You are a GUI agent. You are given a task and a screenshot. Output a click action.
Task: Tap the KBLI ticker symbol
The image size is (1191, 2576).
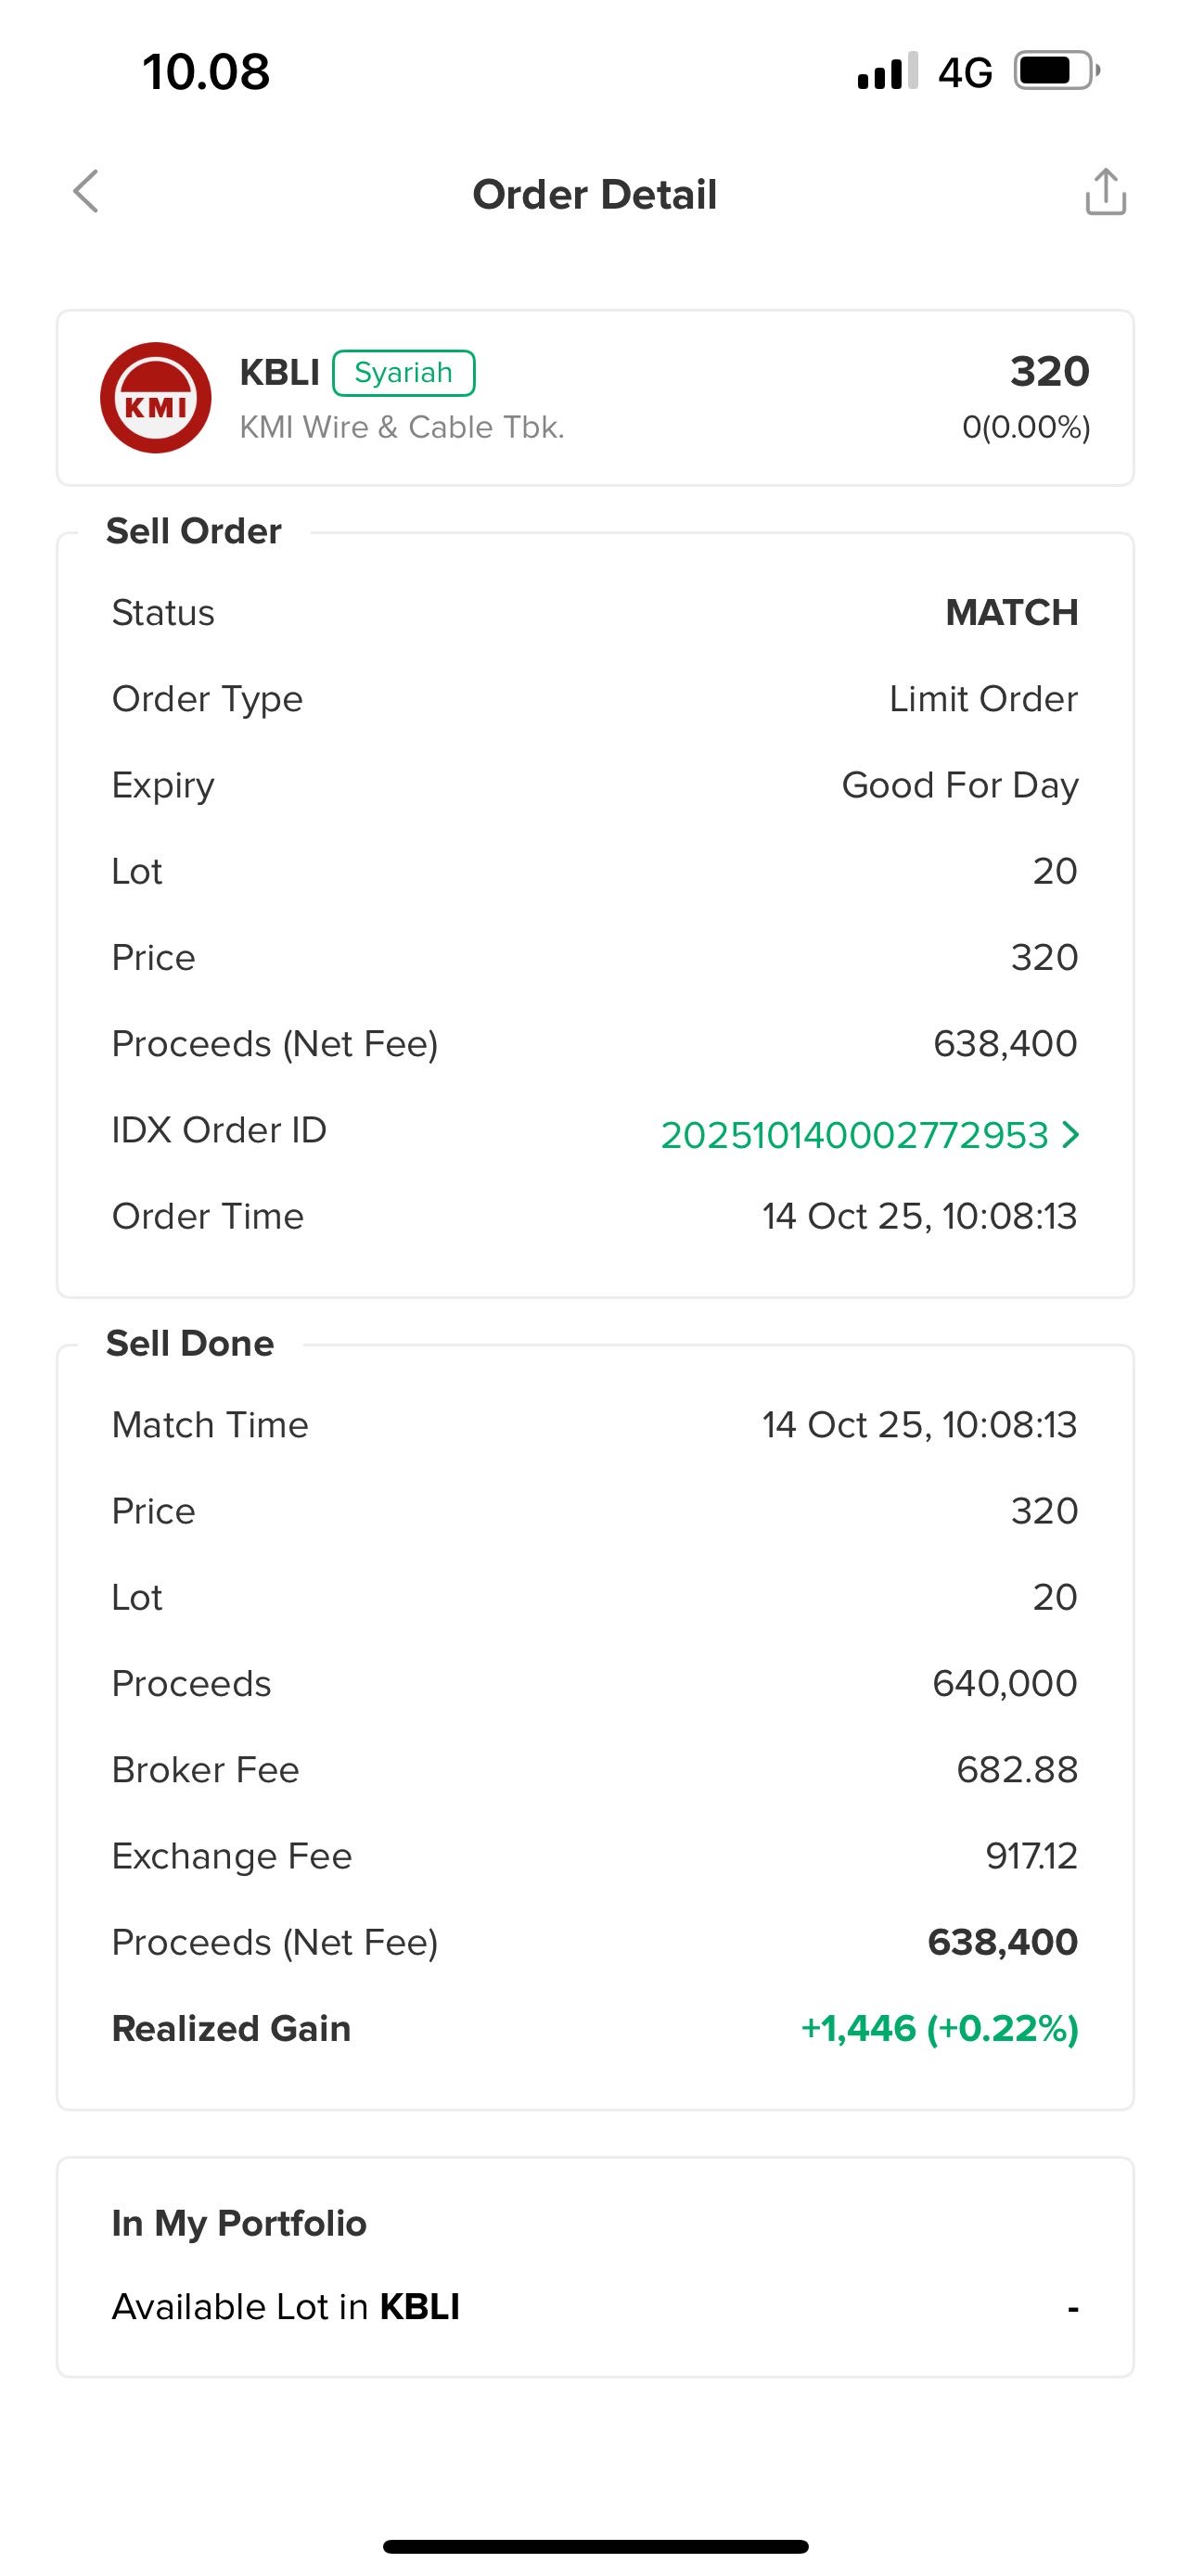point(279,373)
